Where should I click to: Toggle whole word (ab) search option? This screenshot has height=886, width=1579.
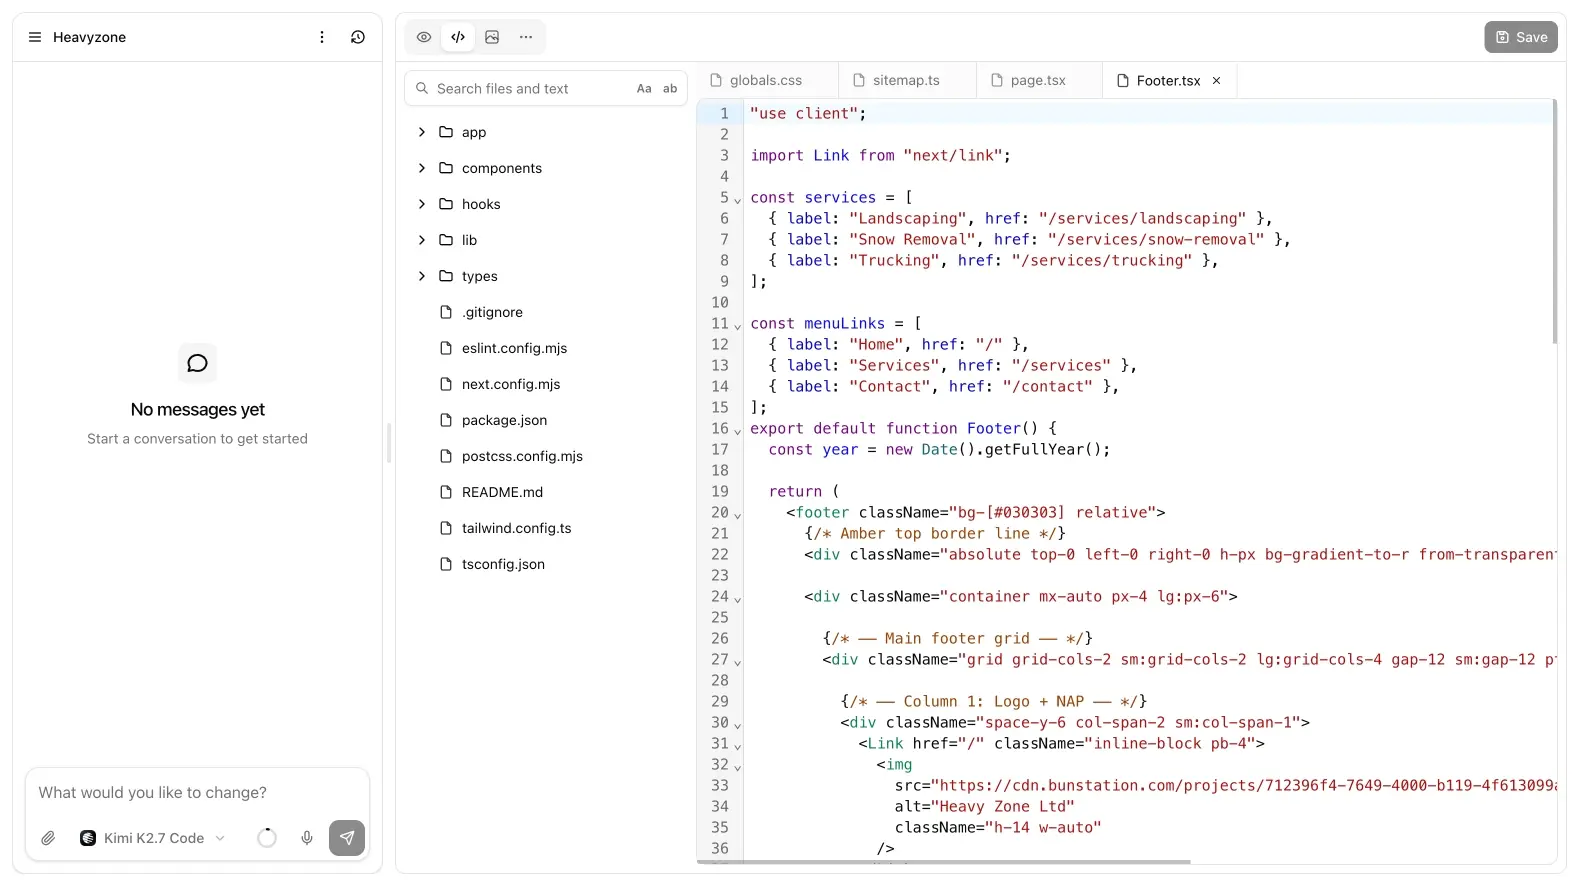670,88
